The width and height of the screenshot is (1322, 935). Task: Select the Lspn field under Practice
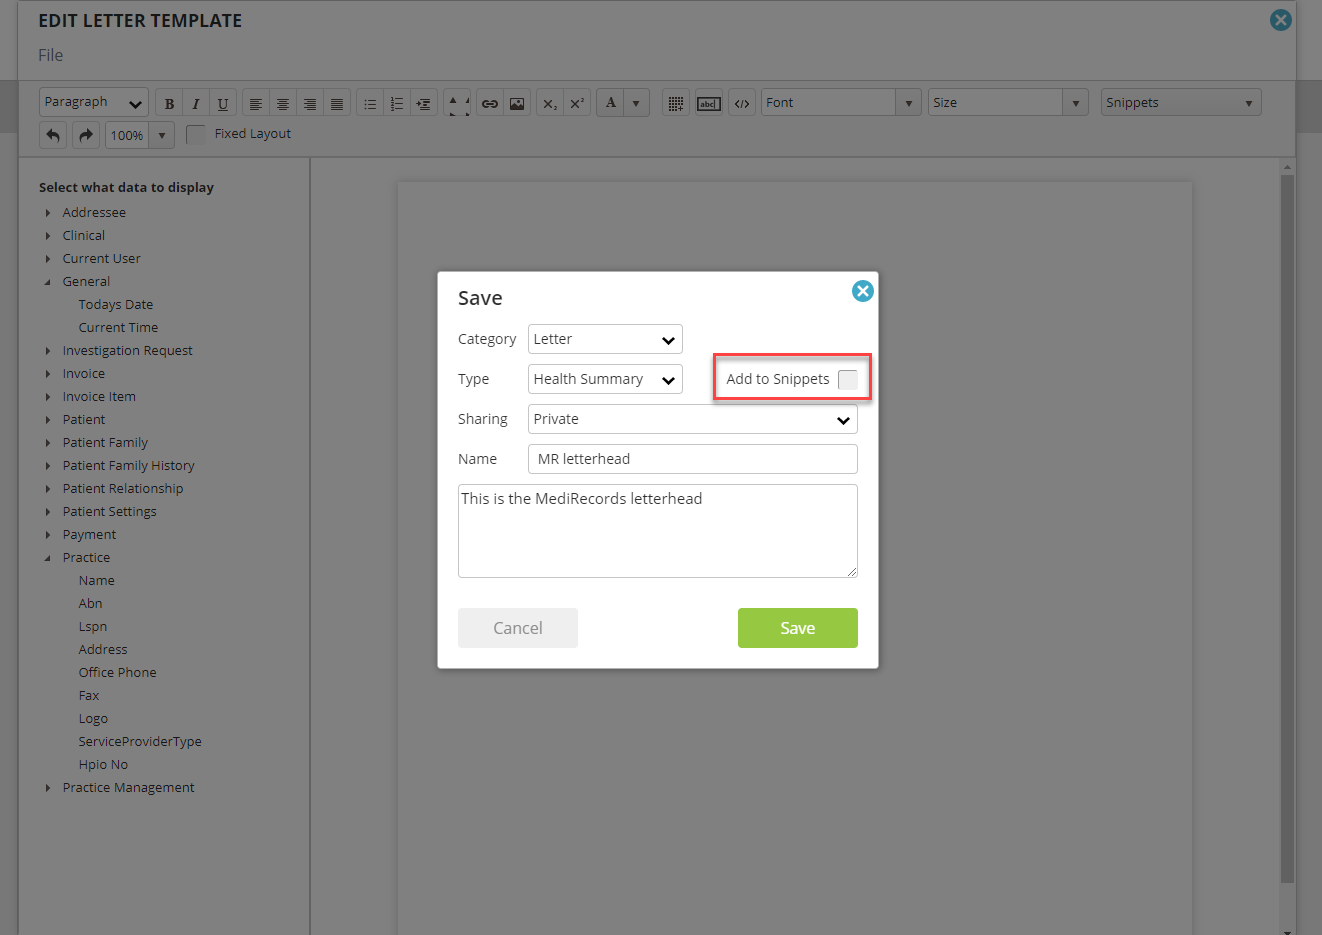coord(93,627)
